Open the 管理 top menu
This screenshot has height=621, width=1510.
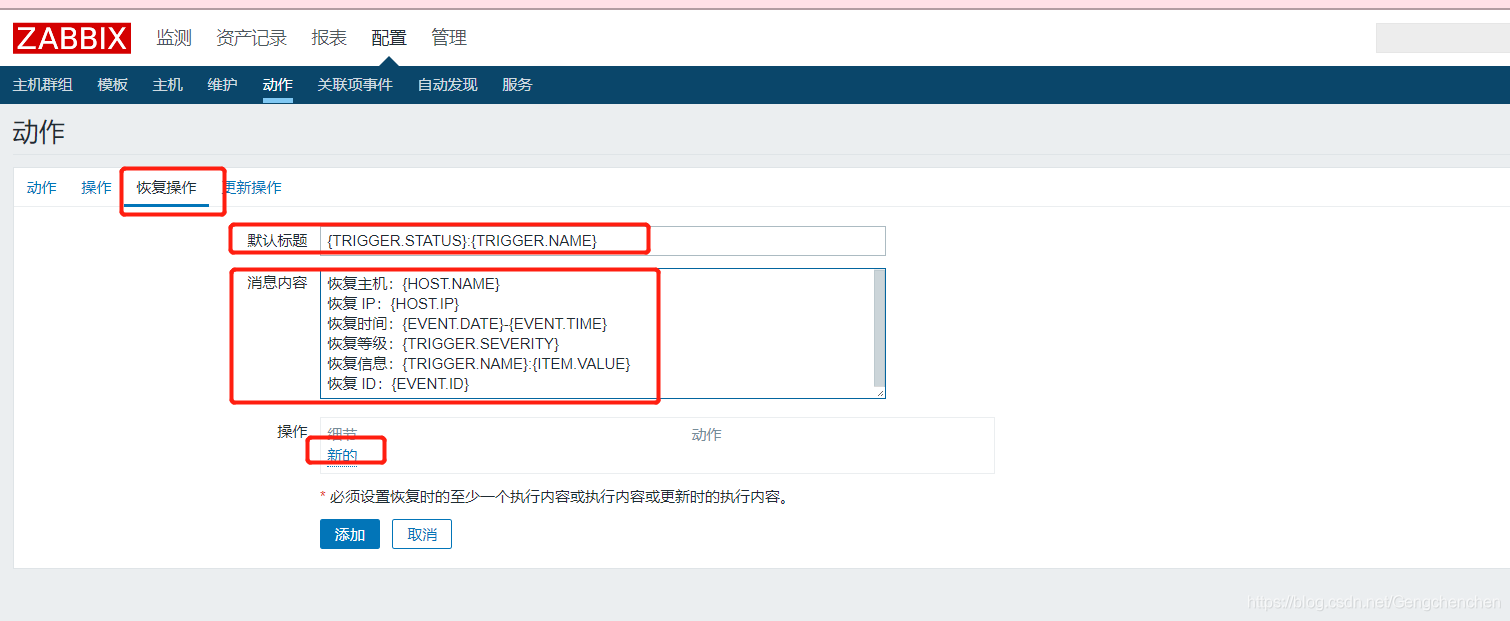449,38
